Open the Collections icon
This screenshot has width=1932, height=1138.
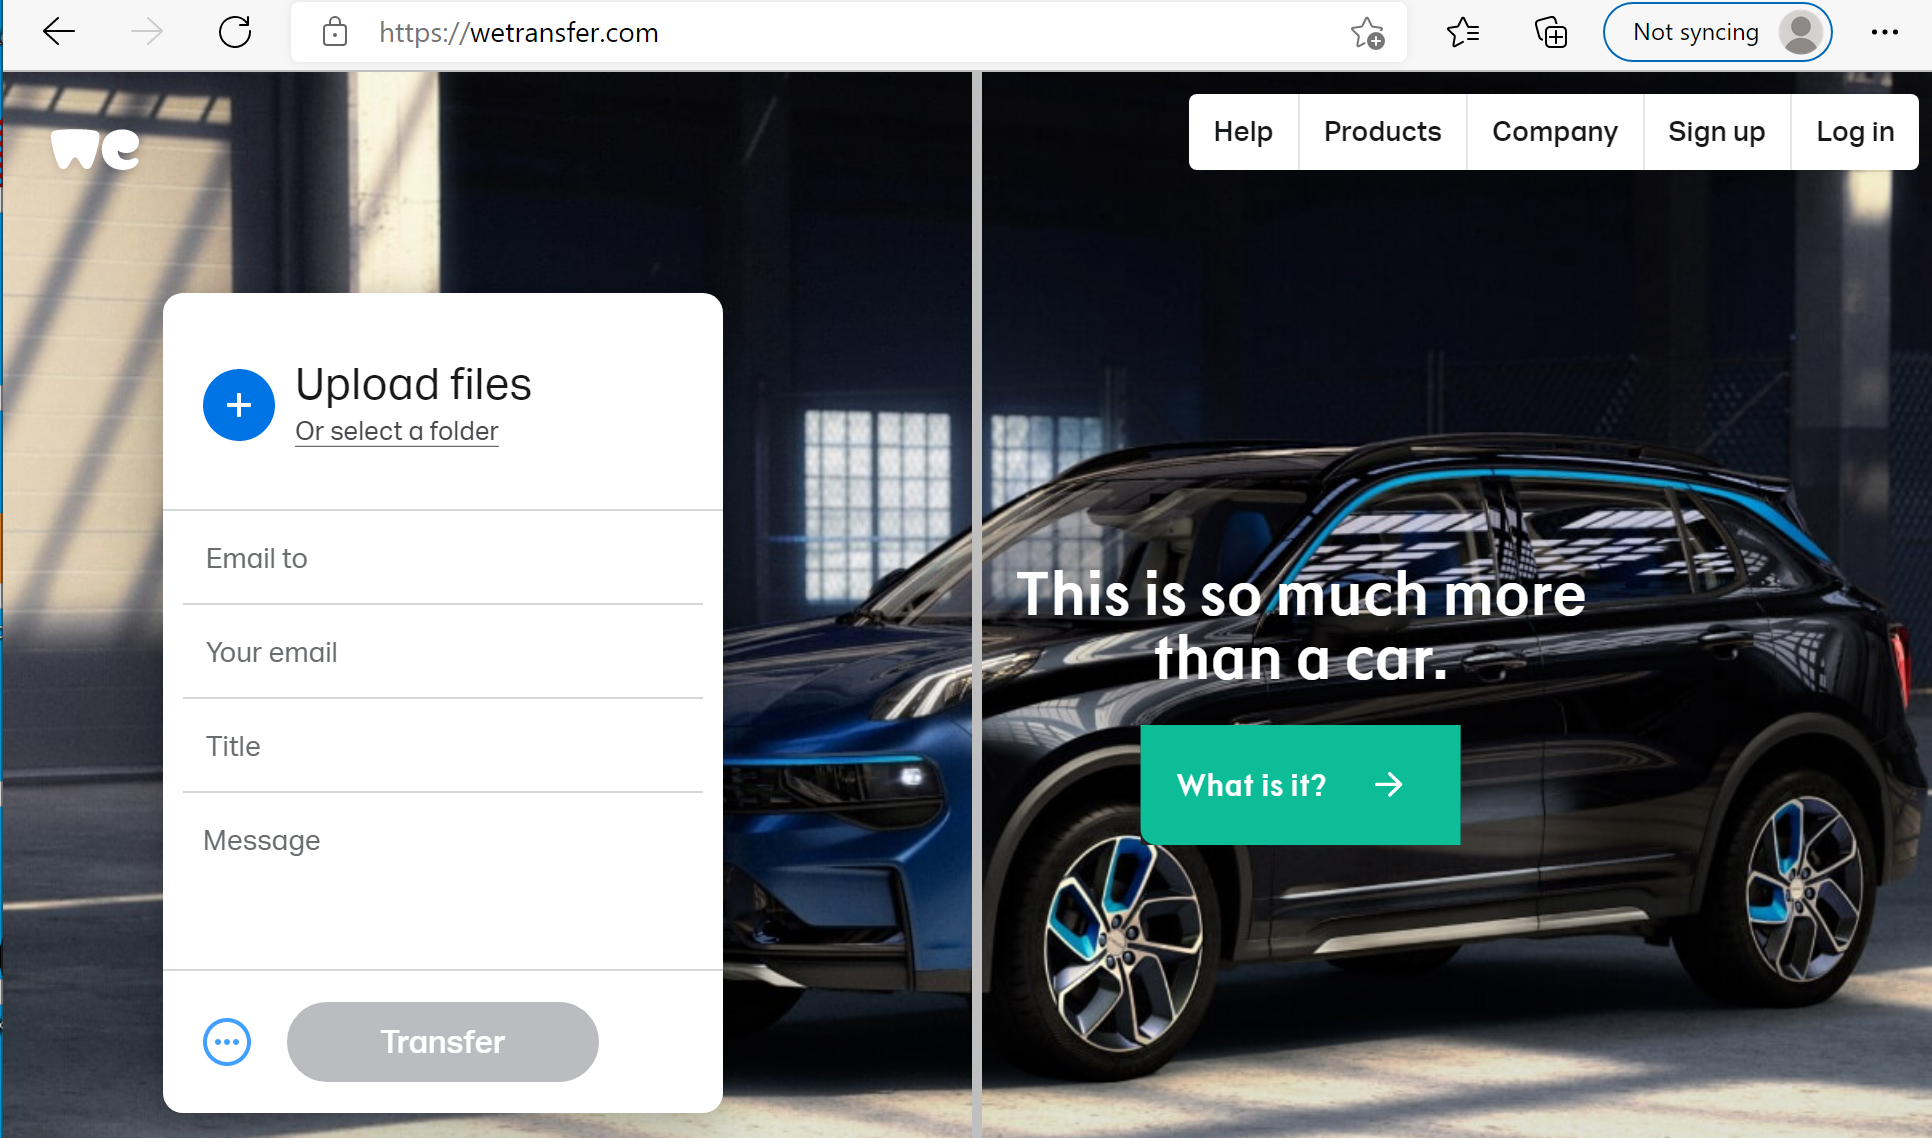point(1551,33)
